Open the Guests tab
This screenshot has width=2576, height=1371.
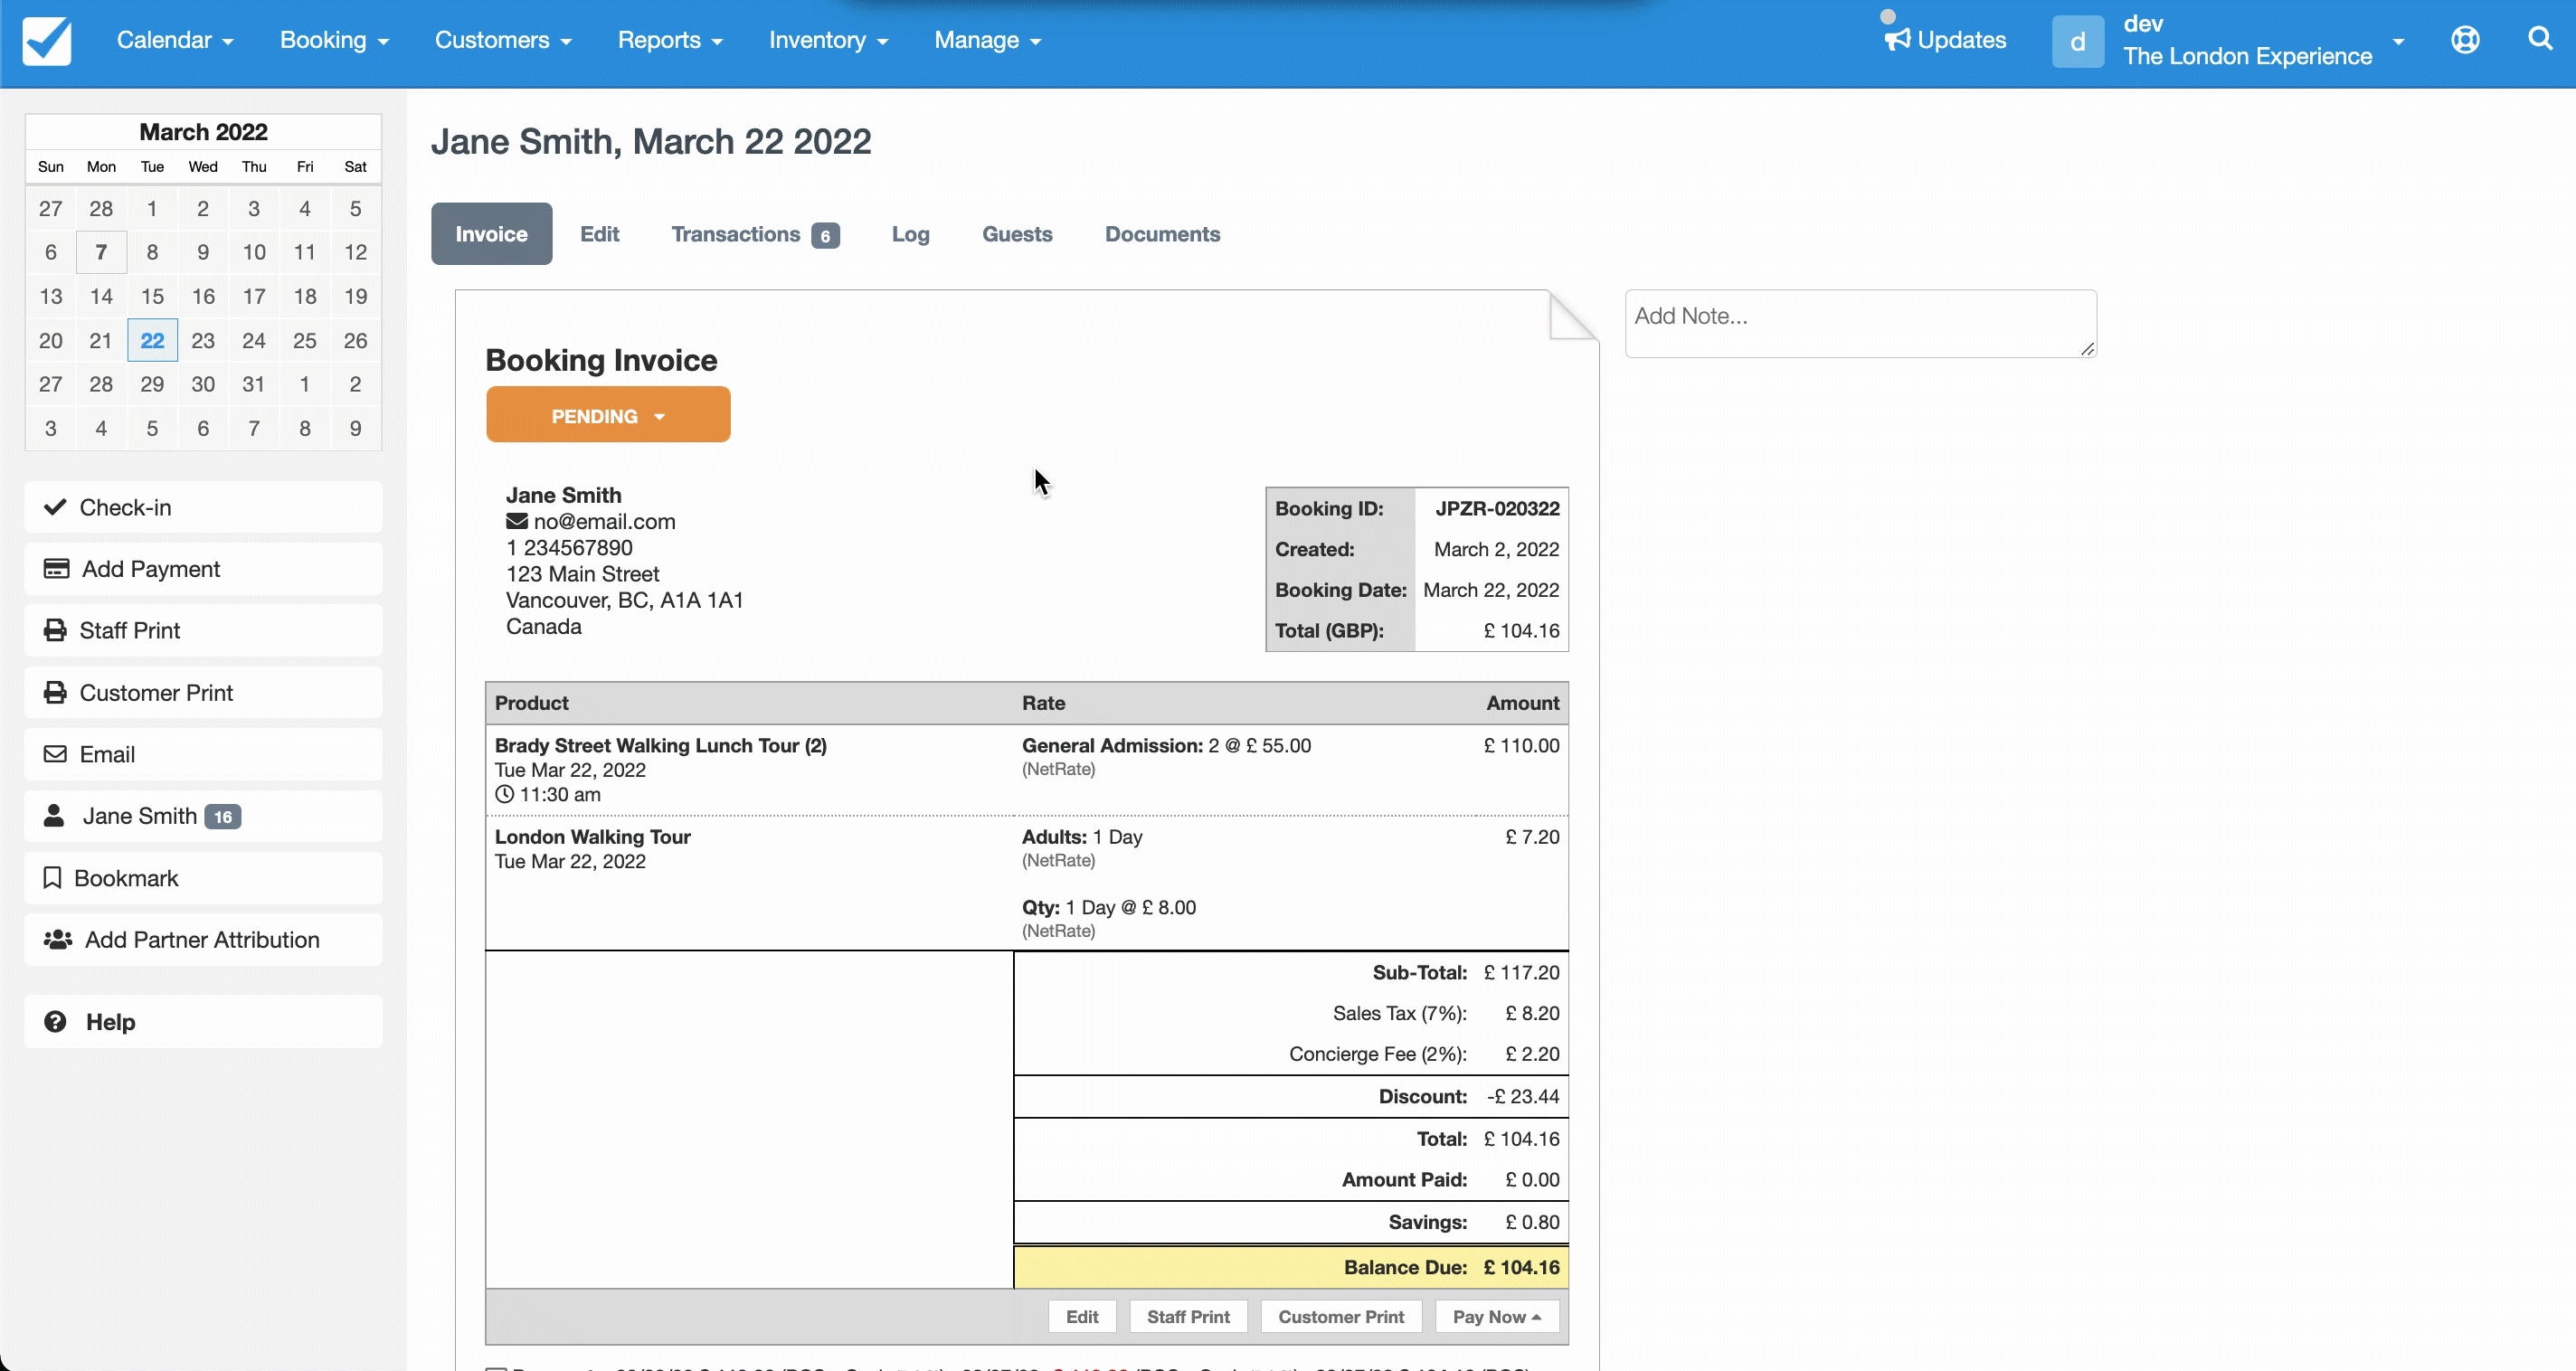pyautogui.click(x=1016, y=234)
